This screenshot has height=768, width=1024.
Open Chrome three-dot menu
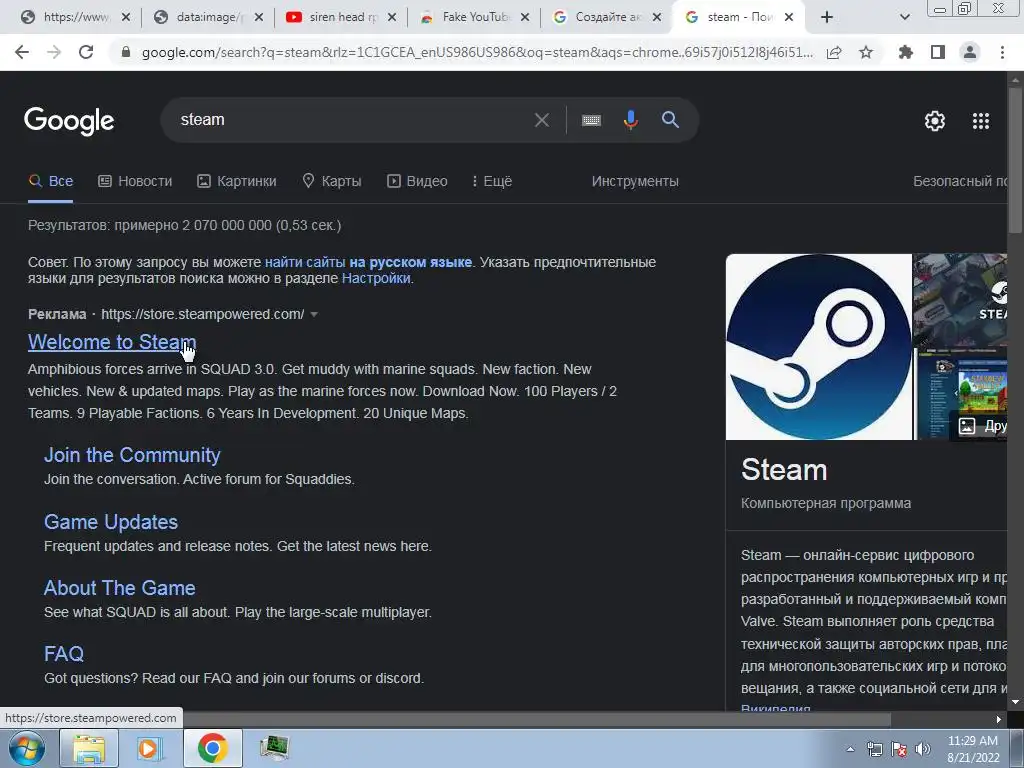[1002, 52]
